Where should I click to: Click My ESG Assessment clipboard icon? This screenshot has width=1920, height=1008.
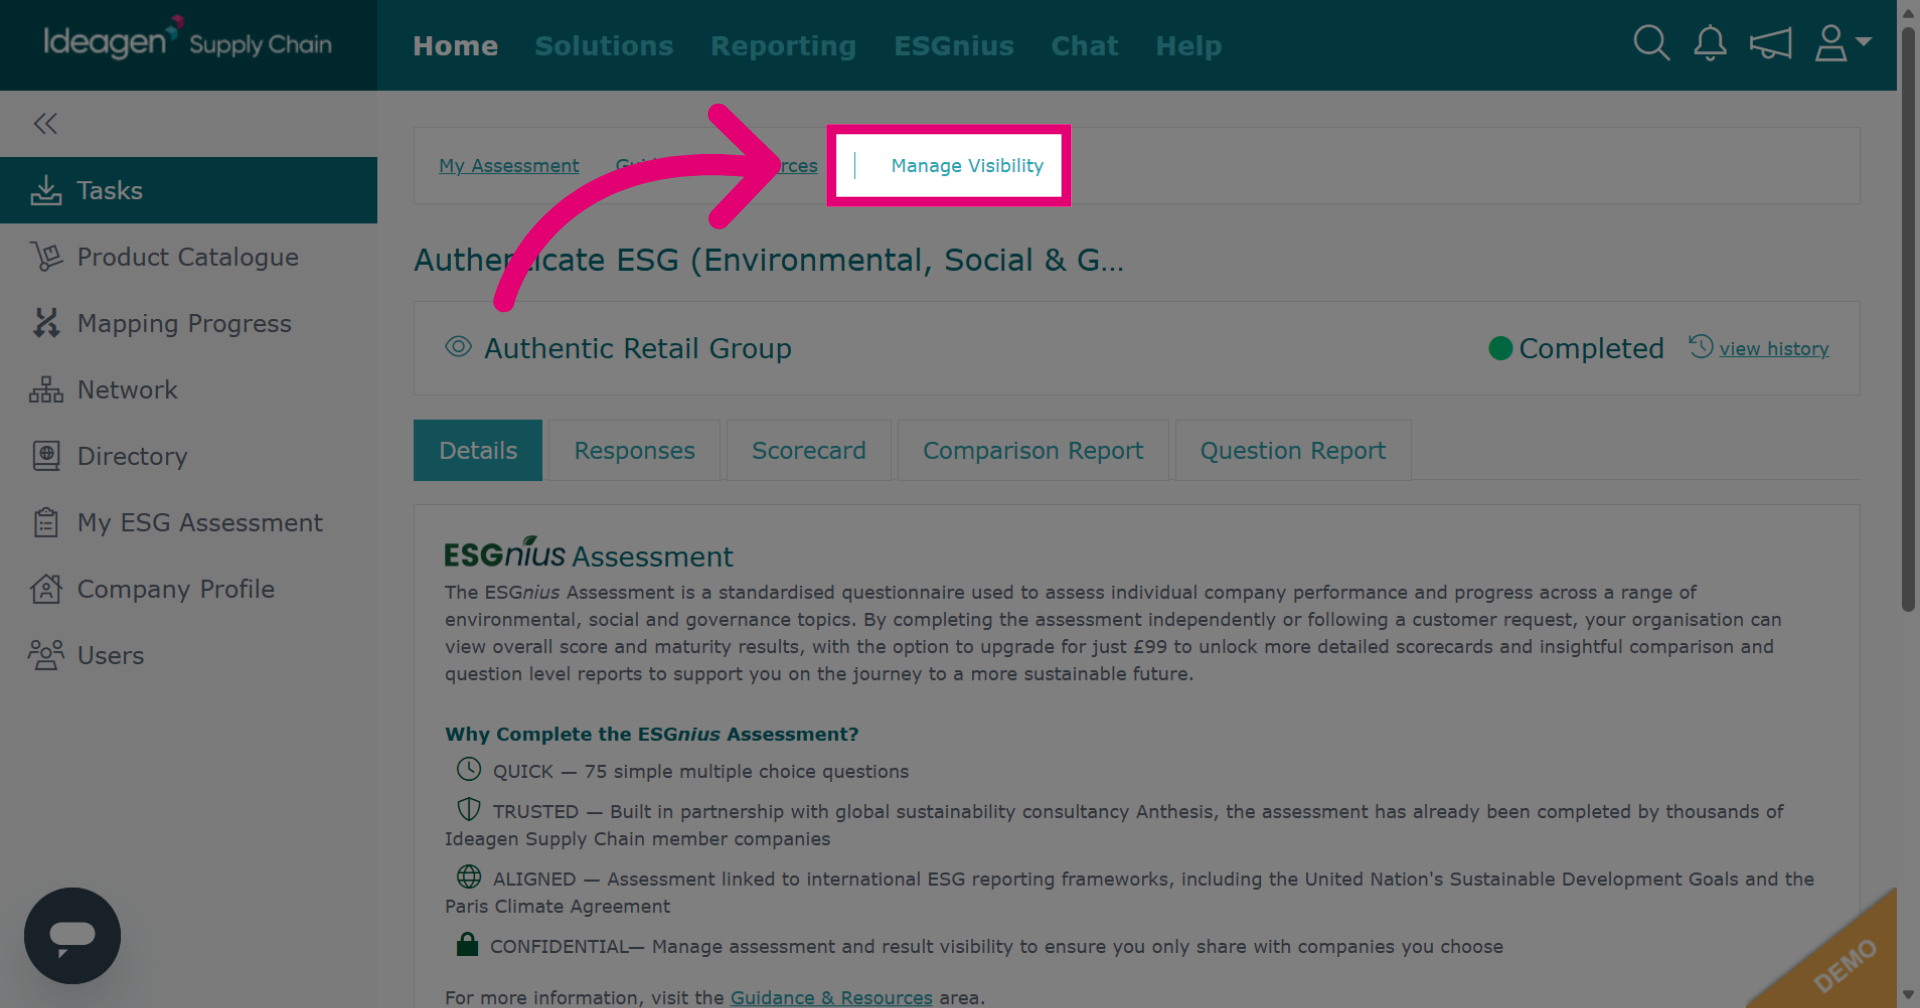pos(46,522)
